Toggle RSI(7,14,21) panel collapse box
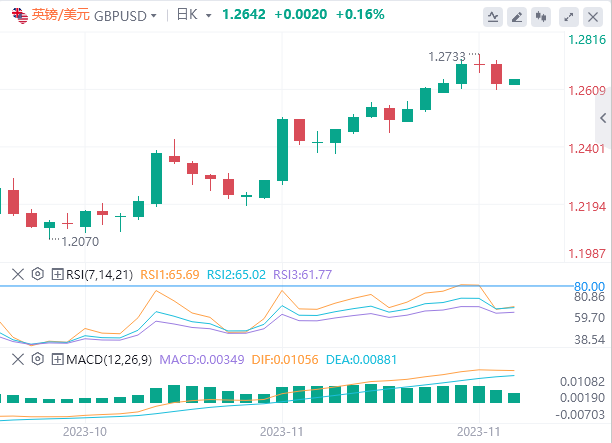This screenshot has width=612, height=443. coord(57,273)
